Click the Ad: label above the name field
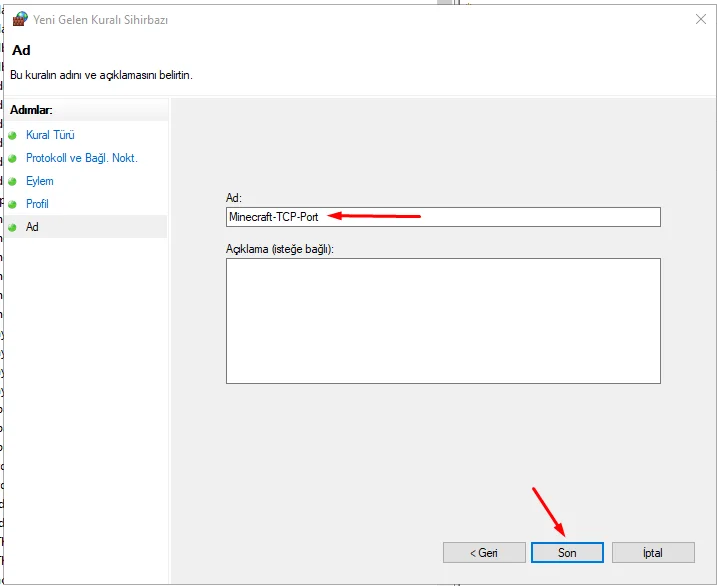 [234, 198]
